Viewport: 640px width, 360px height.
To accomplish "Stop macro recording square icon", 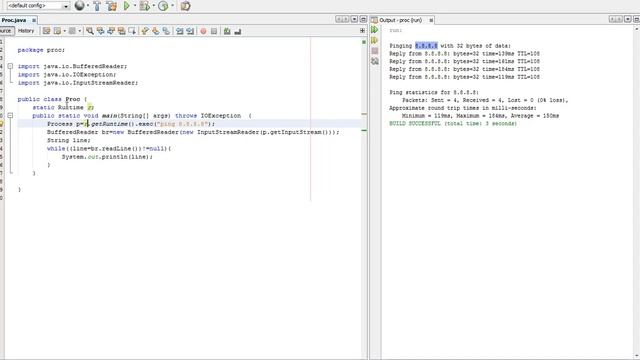I will [x=214, y=31].
